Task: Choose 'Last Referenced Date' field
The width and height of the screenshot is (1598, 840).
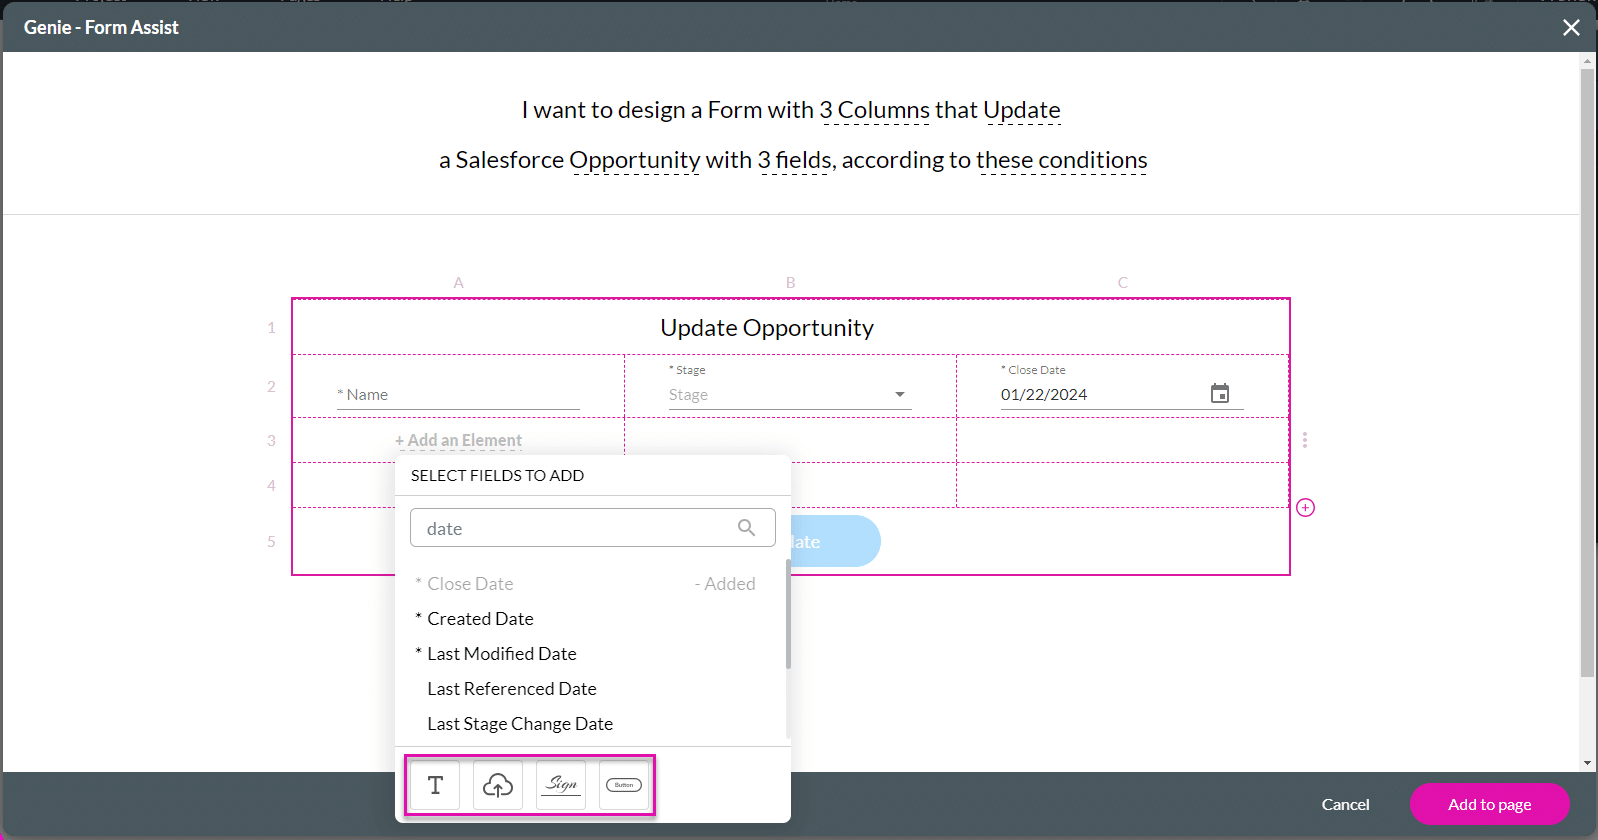Action: [x=511, y=689]
